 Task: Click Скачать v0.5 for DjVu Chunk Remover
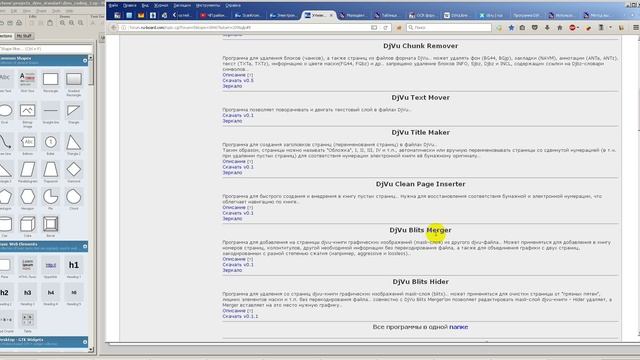(238, 80)
